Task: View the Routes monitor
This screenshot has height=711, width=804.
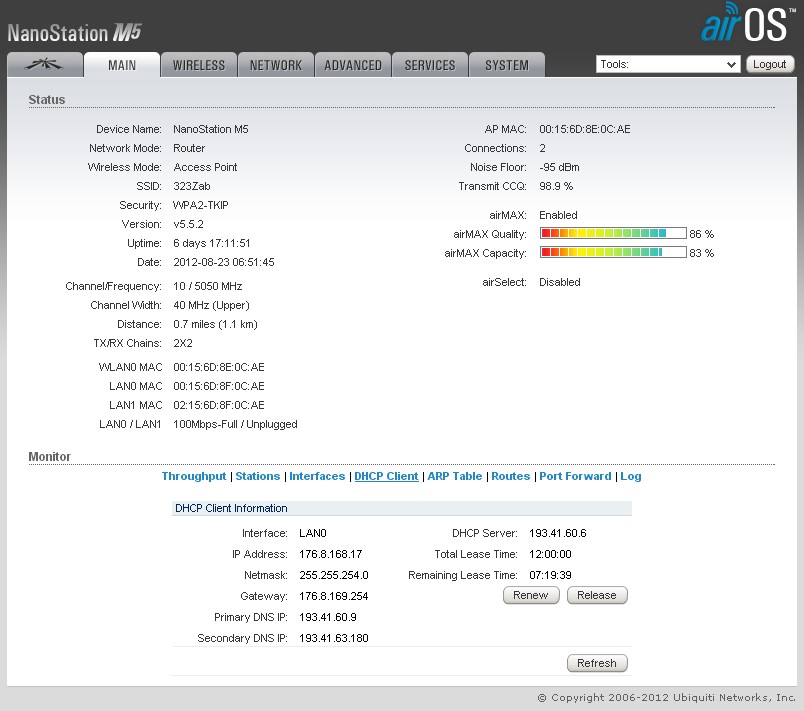Action: point(510,476)
